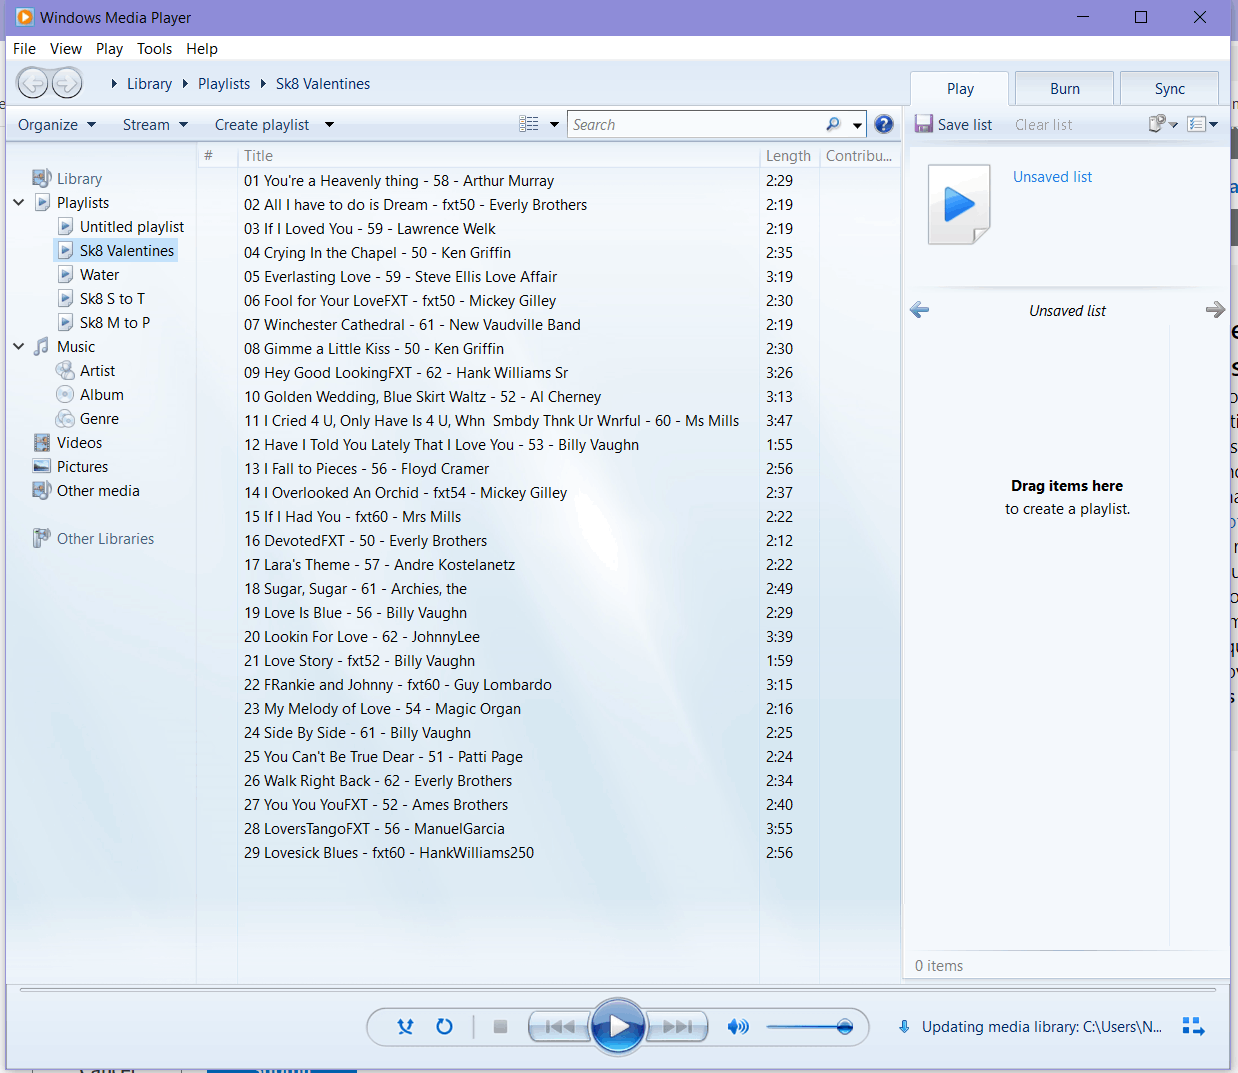Screen dimensions: 1238x1073
Task: Toggle shuffle mode
Action: (x=405, y=1026)
